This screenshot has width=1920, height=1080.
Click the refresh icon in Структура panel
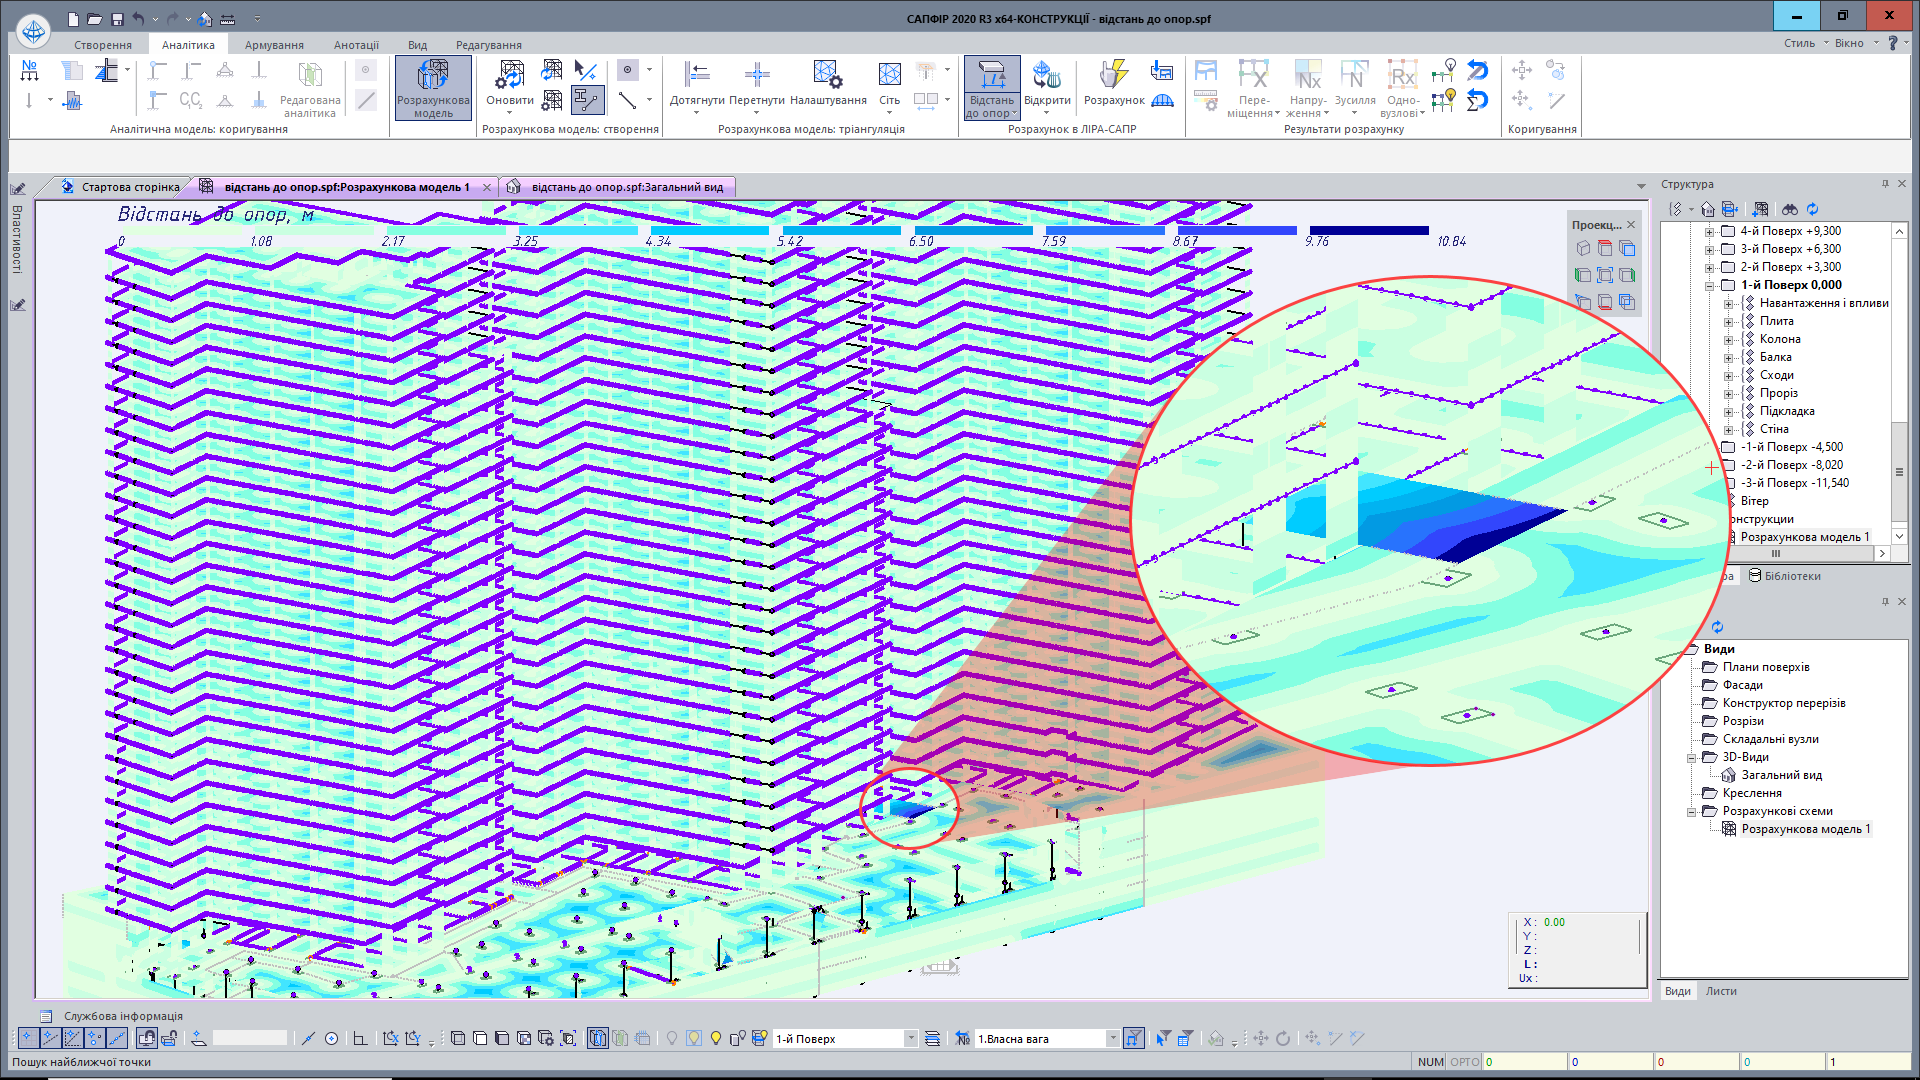coord(1812,209)
